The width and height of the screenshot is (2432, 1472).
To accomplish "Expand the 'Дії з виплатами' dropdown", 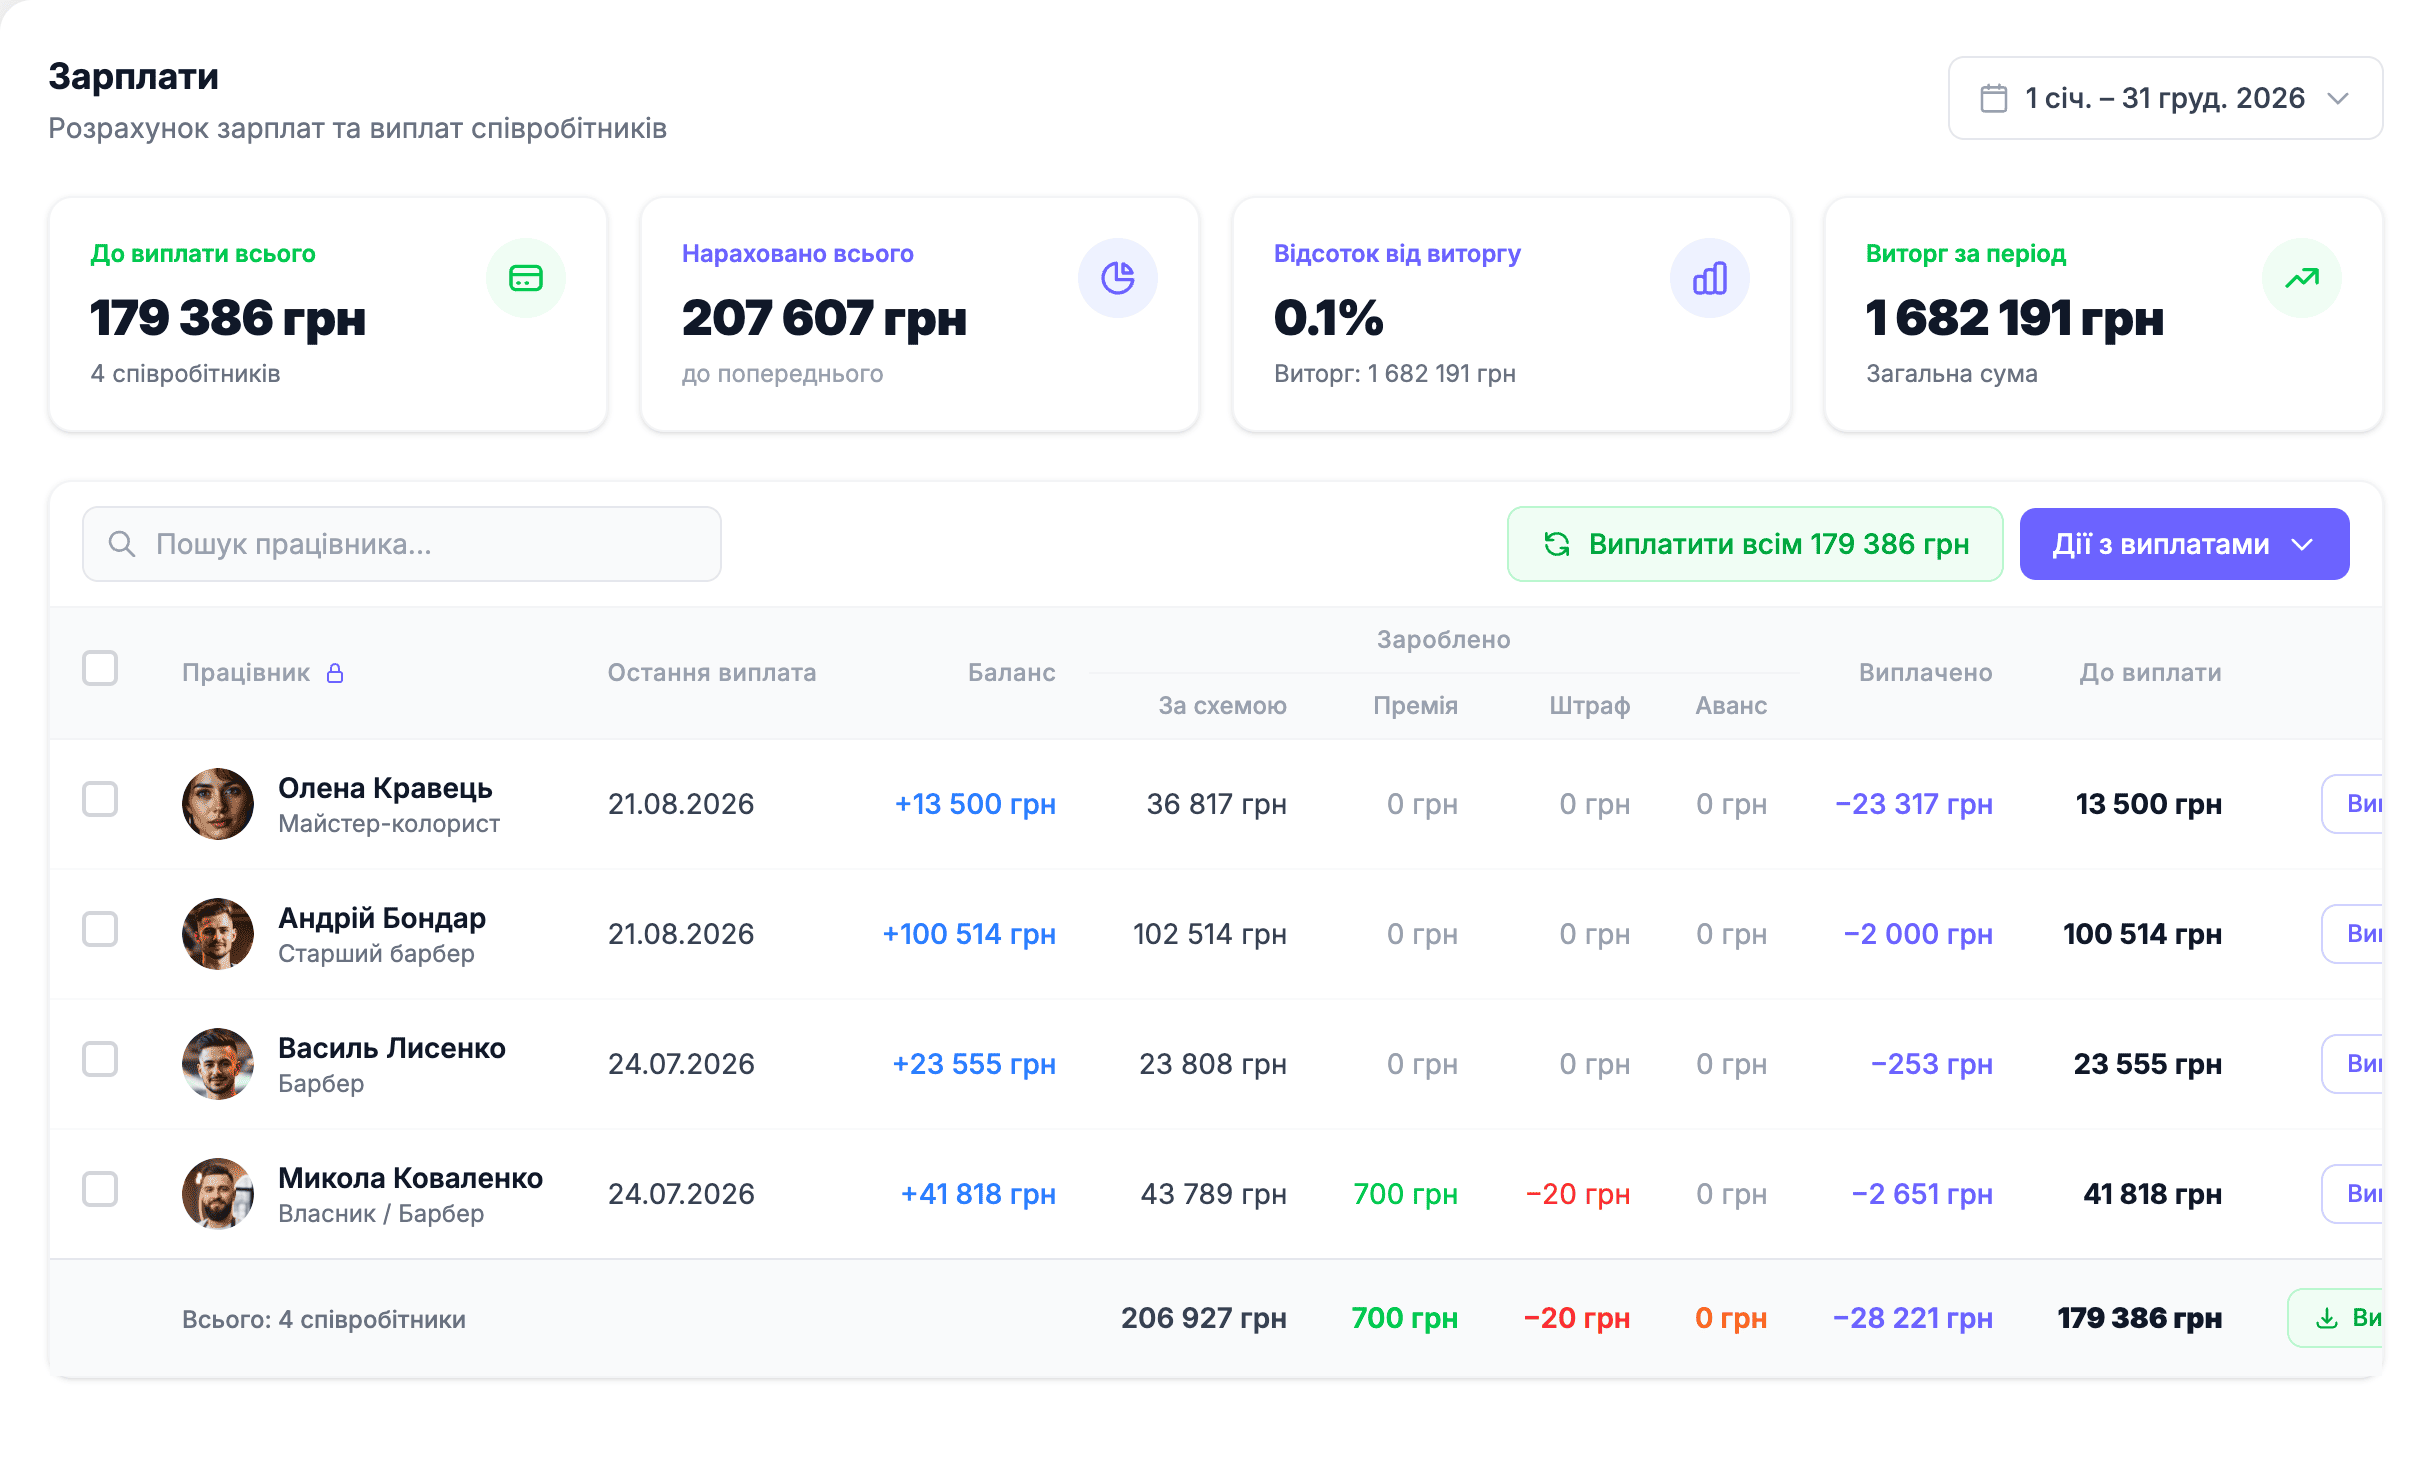I will click(2184, 544).
